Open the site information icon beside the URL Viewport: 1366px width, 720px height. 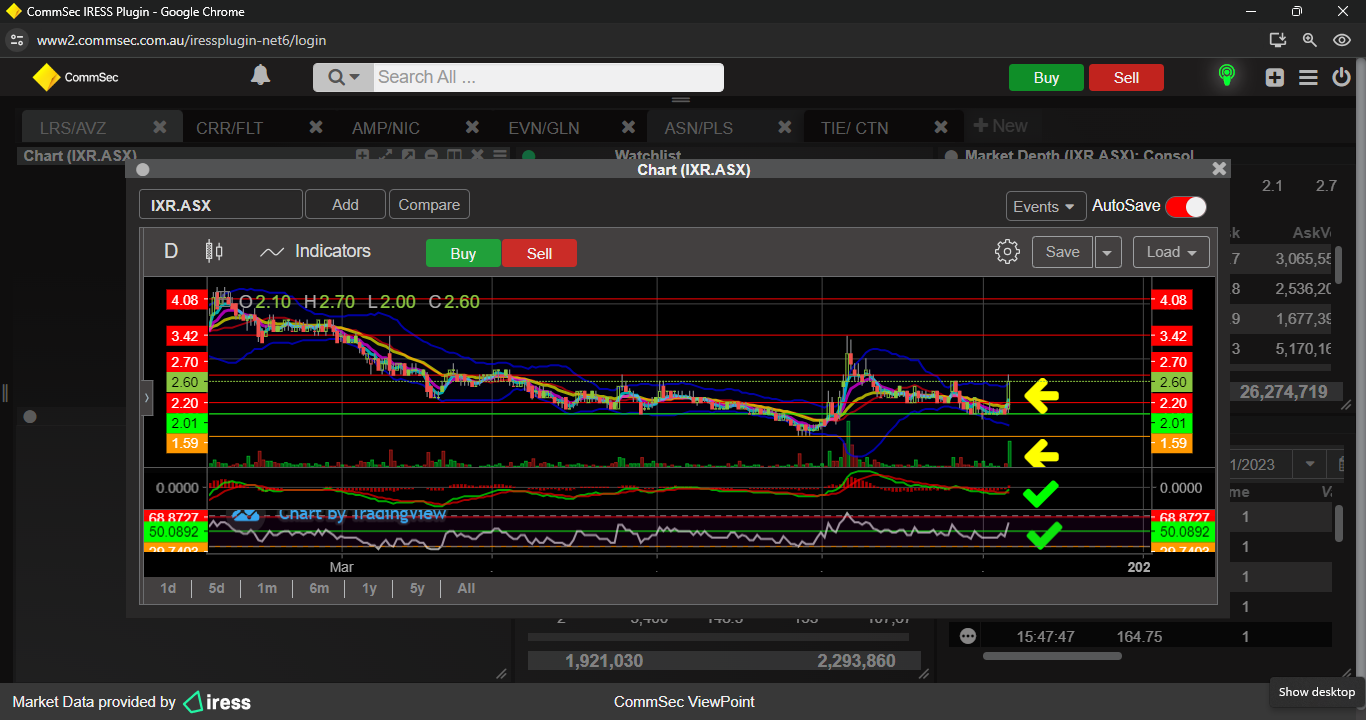click(16, 40)
